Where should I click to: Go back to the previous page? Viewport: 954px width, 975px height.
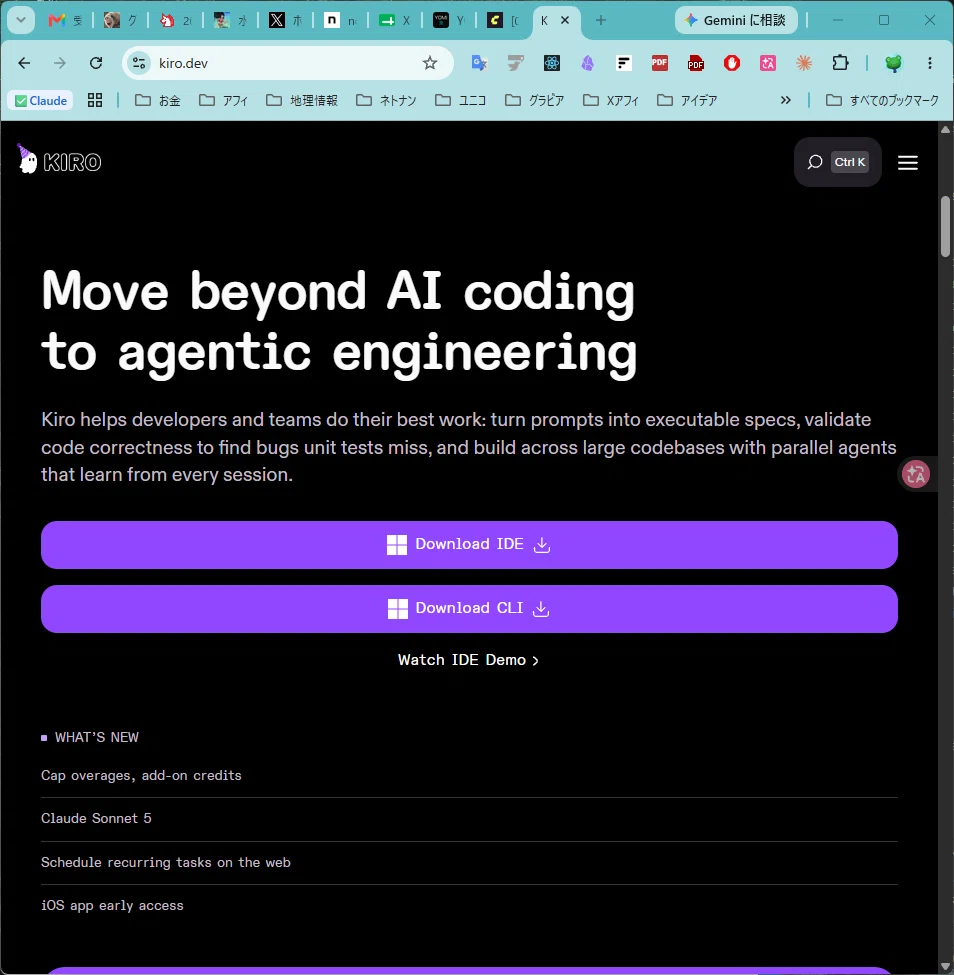24,63
